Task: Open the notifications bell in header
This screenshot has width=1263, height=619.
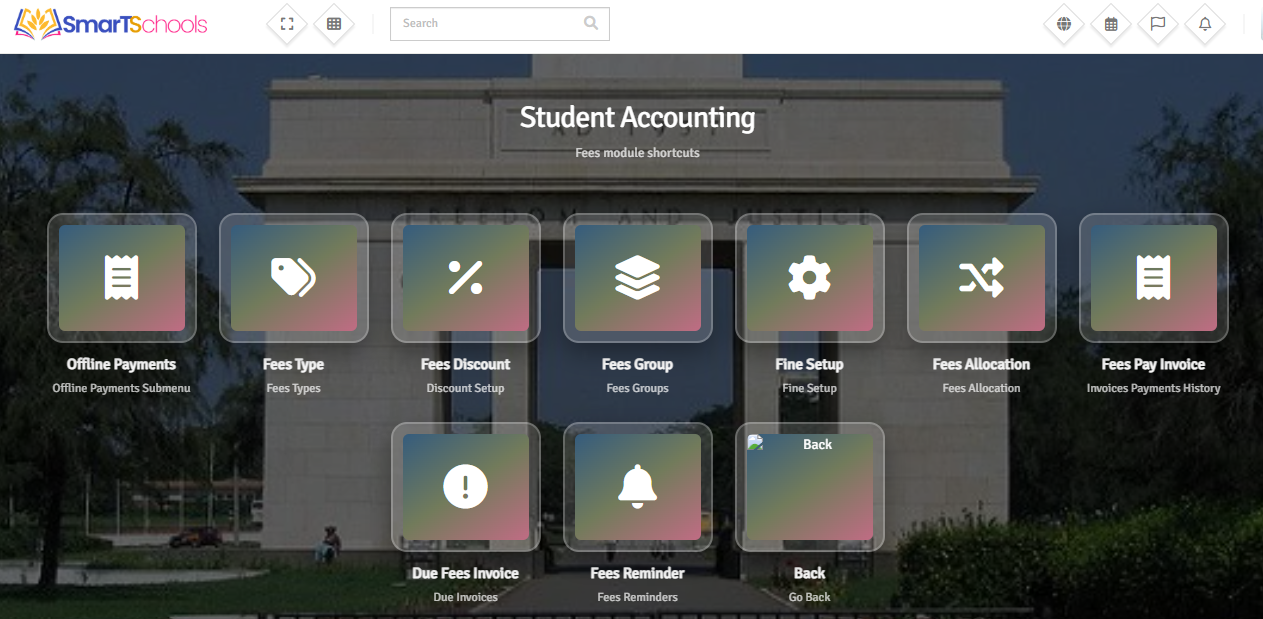Action: 1205,24
